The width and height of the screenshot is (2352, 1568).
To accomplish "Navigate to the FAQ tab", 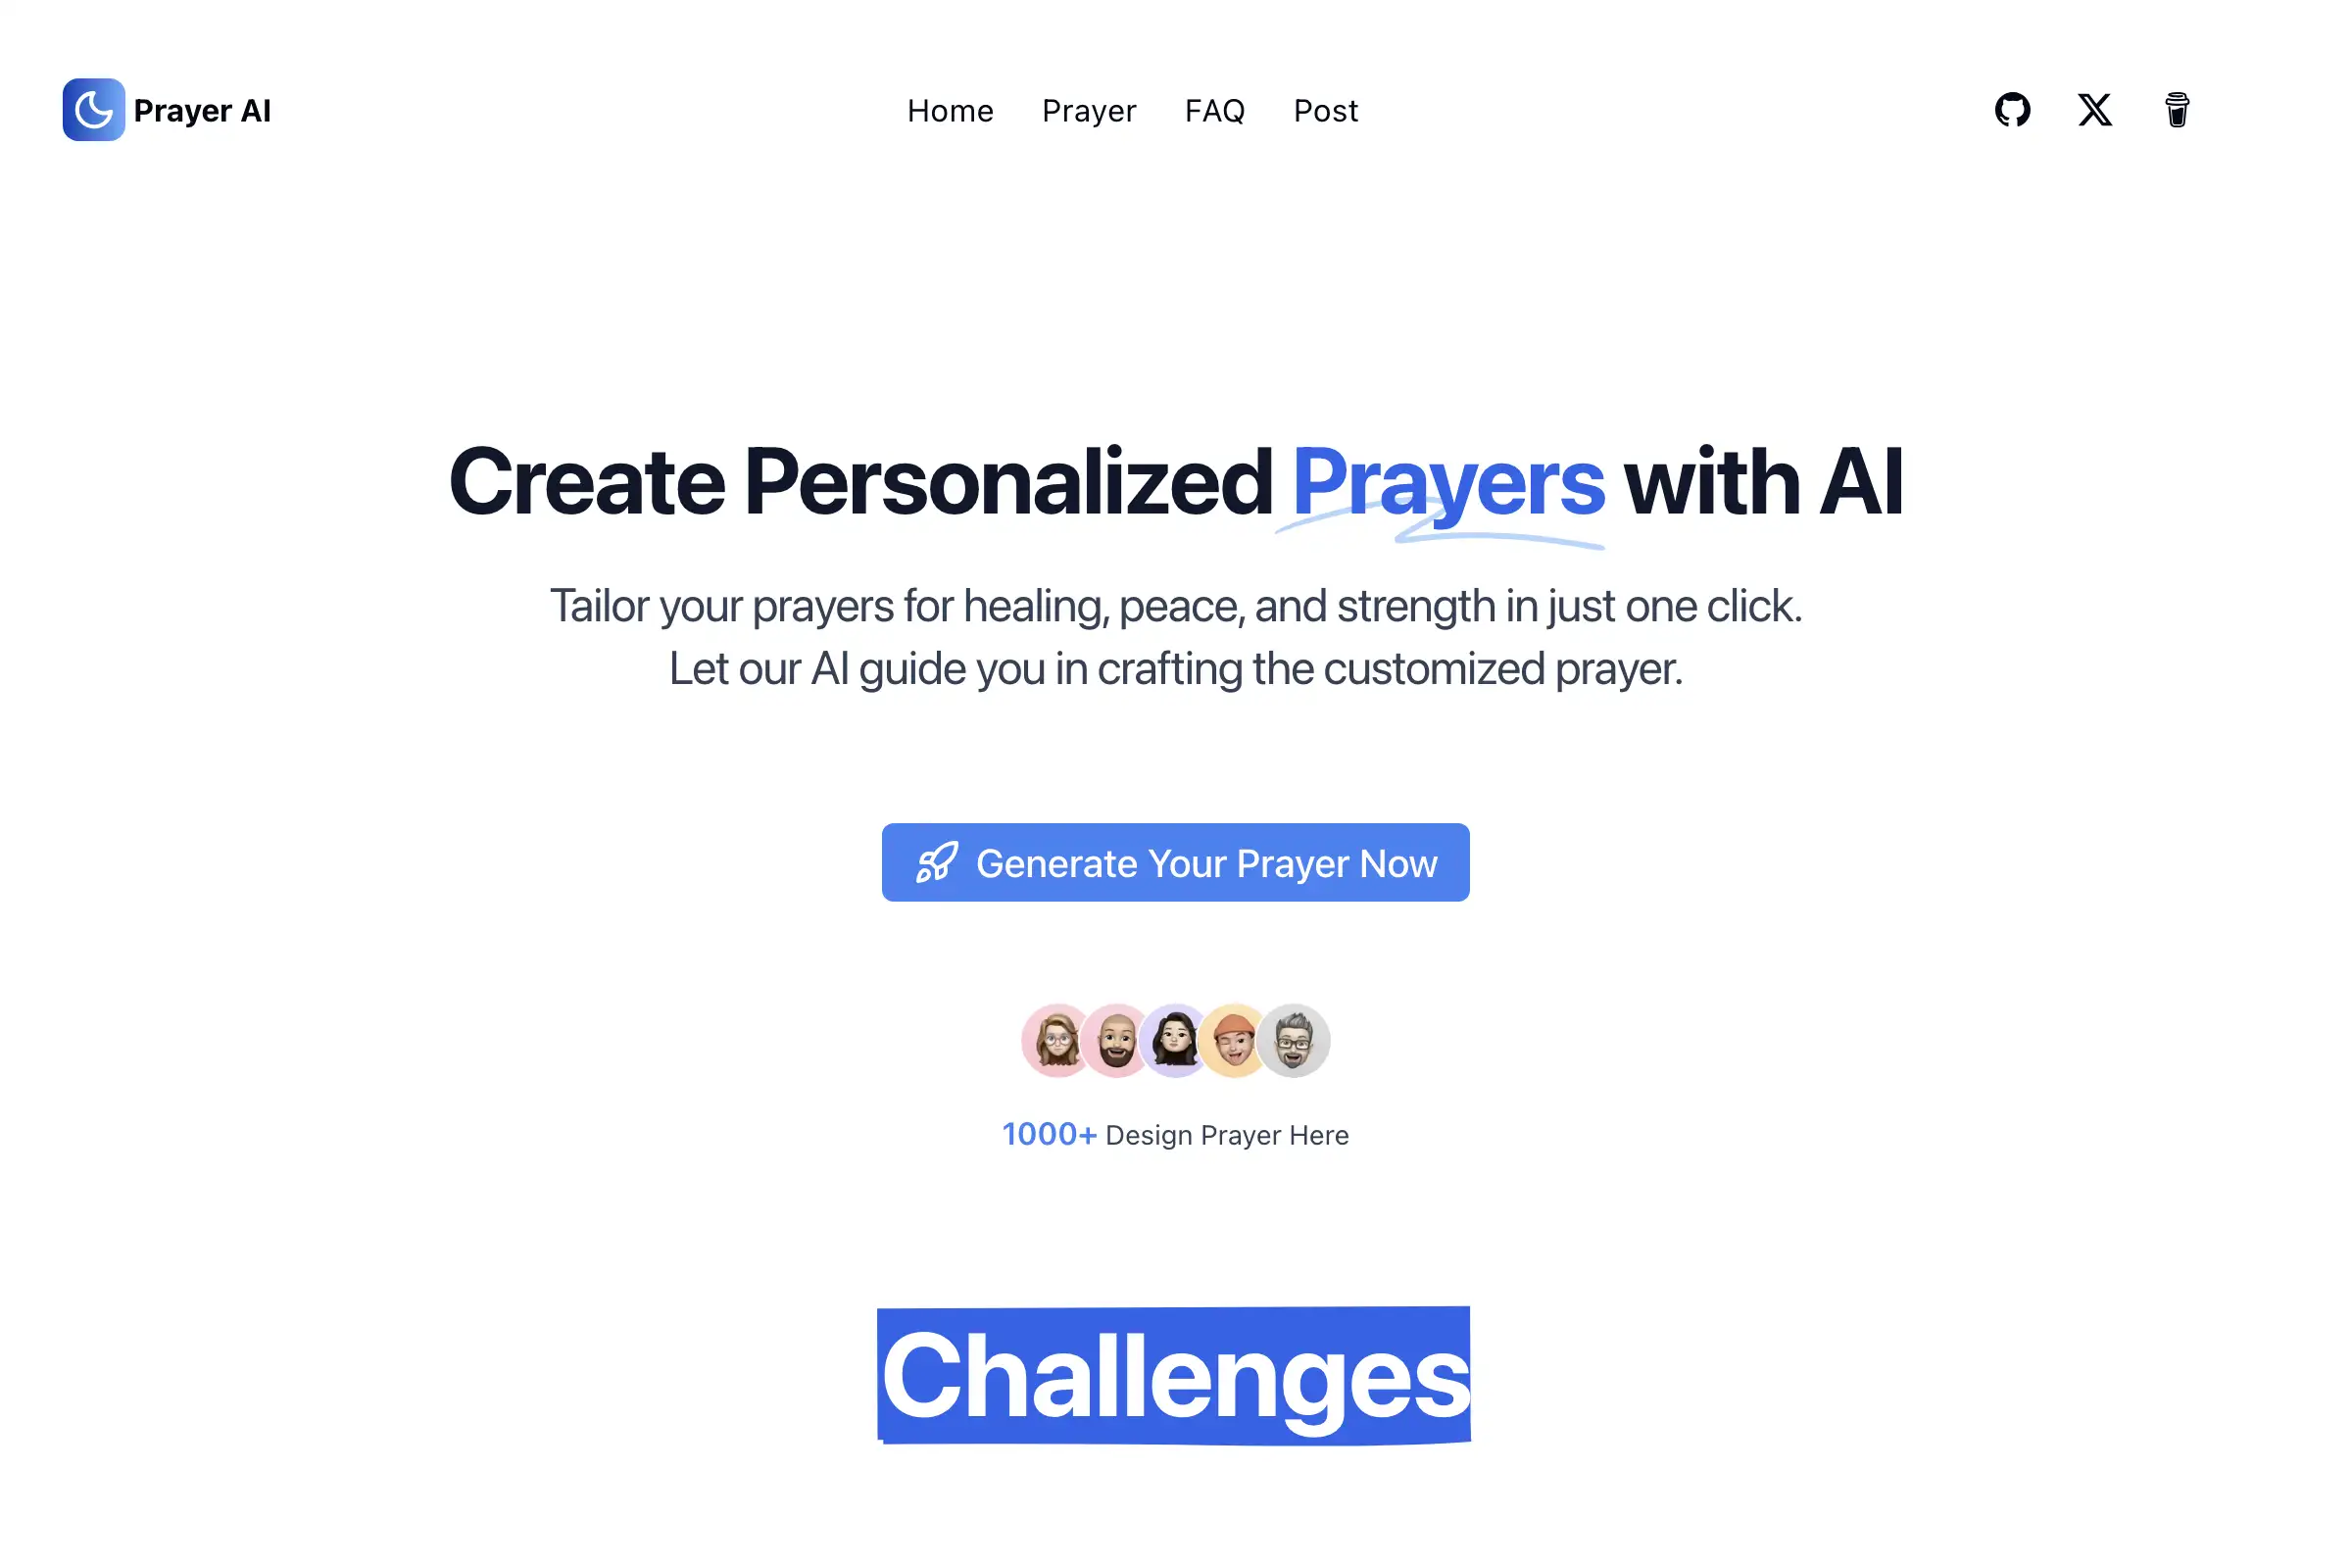I will (1214, 110).
